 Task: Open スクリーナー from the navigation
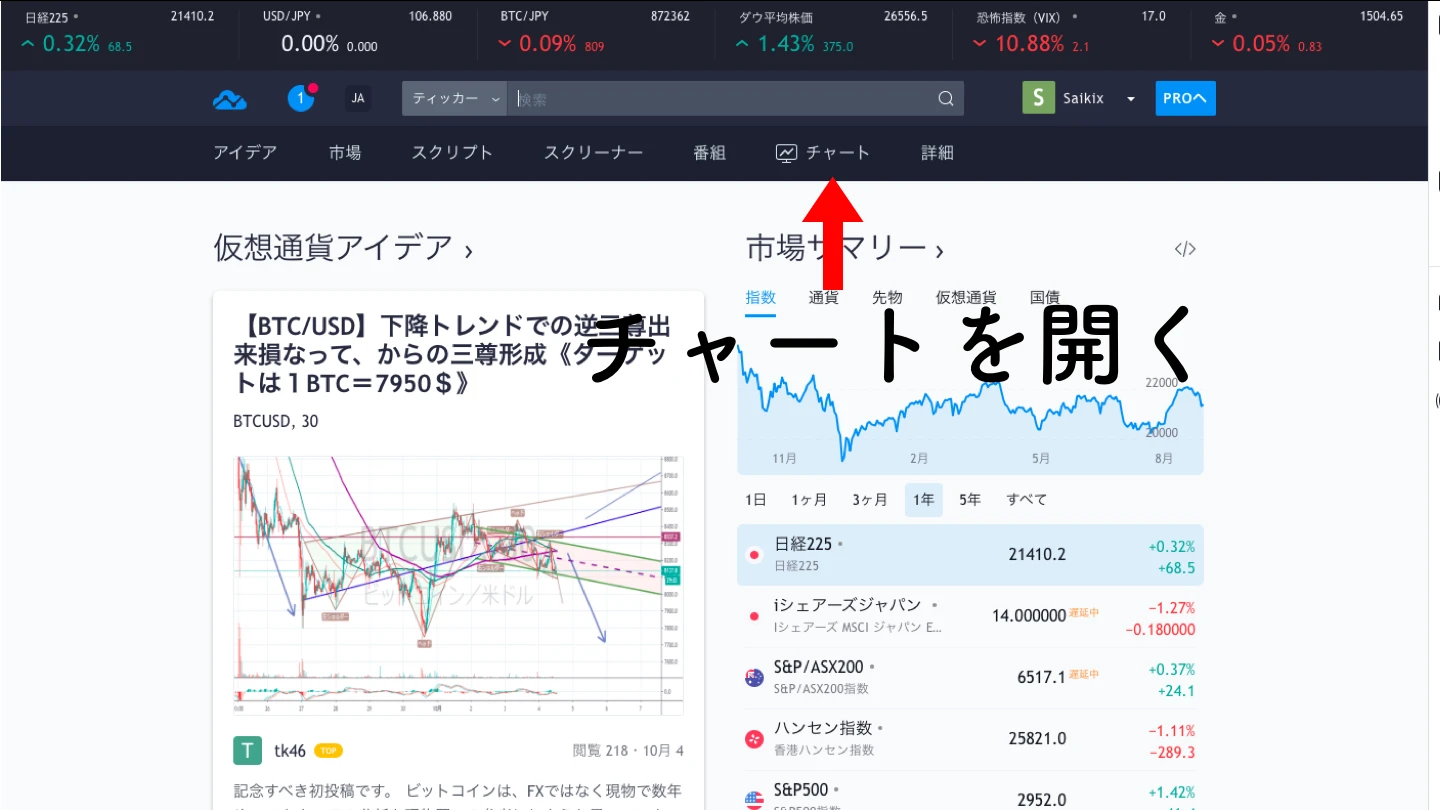(x=592, y=152)
